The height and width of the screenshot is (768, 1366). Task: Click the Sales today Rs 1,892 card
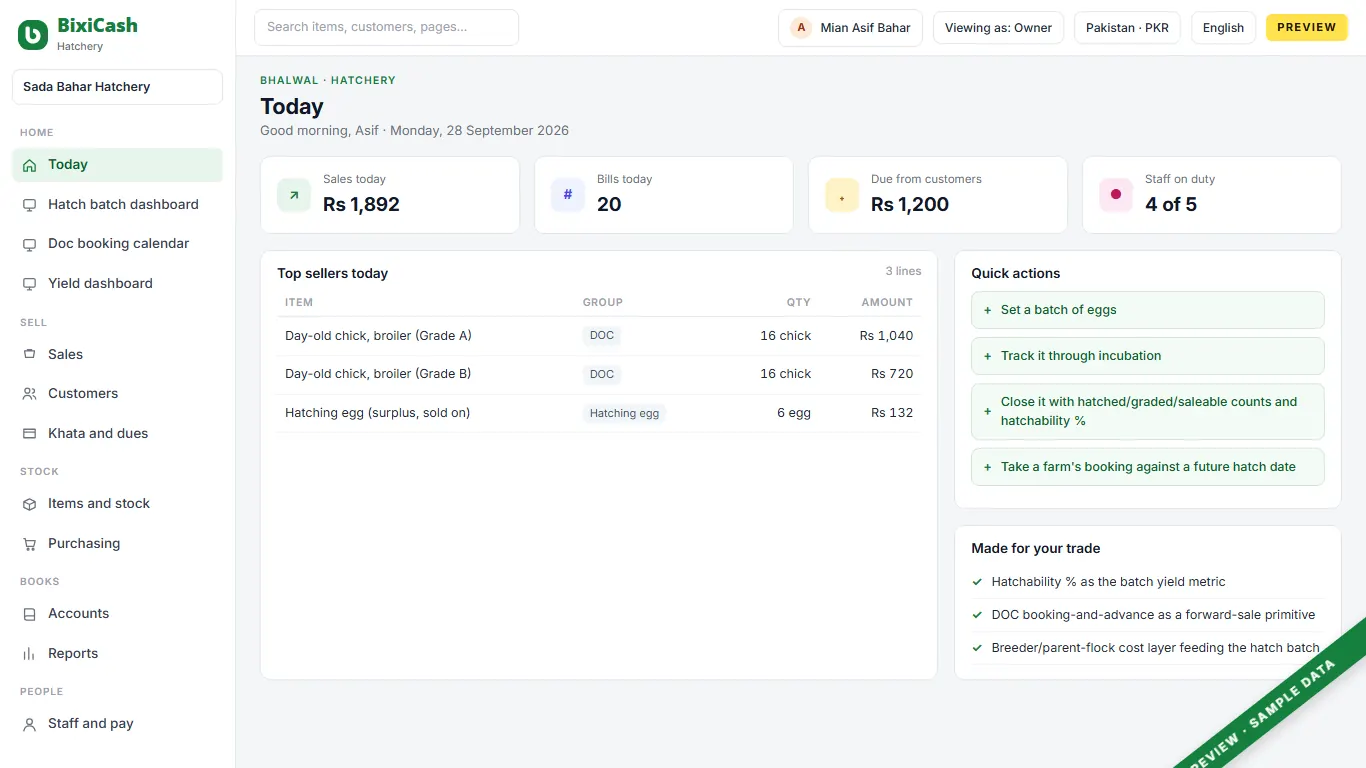[x=390, y=195]
